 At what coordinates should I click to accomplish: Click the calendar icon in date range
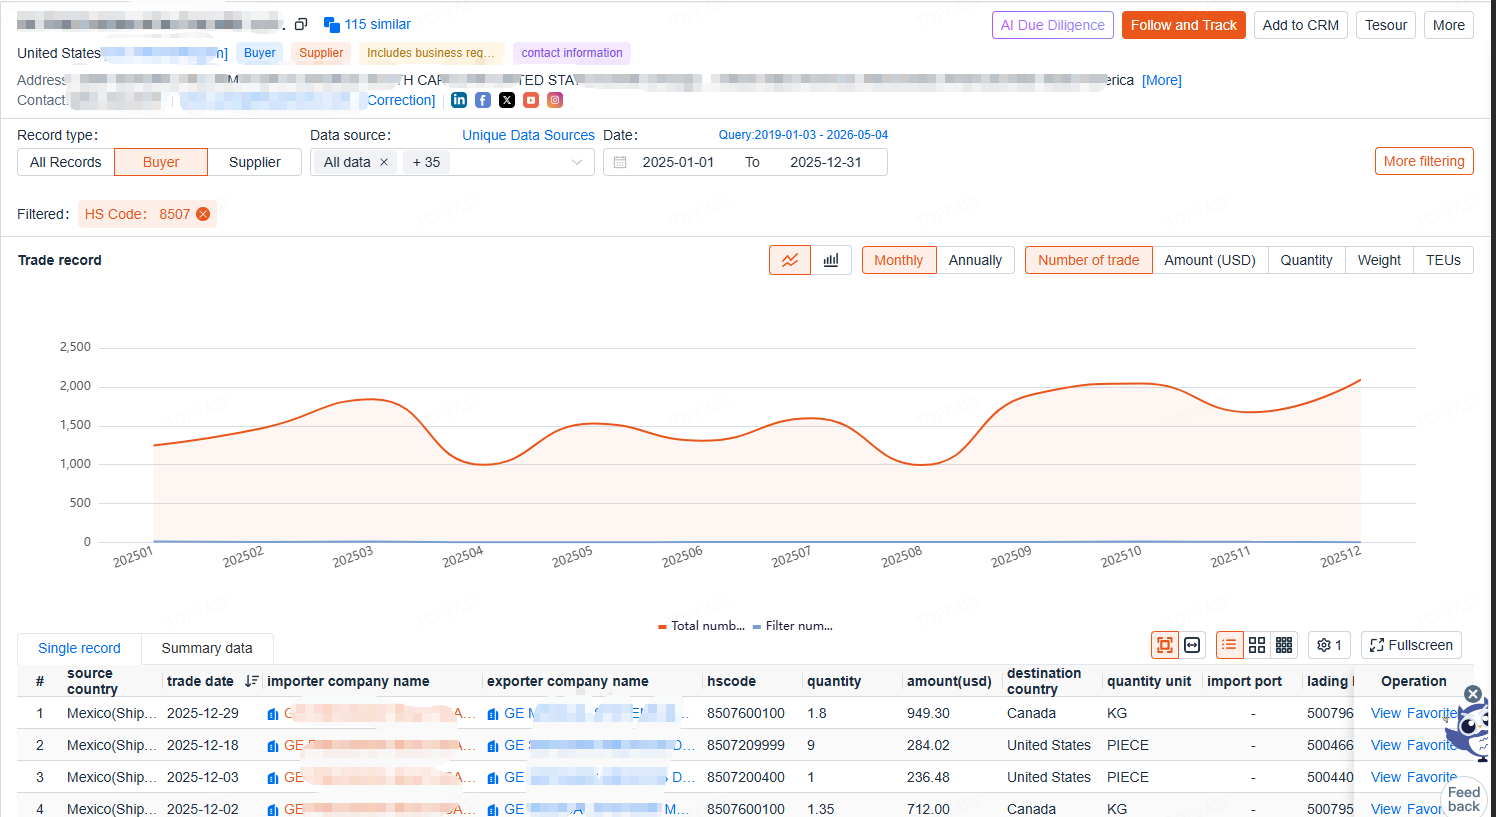pyautogui.click(x=620, y=162)
